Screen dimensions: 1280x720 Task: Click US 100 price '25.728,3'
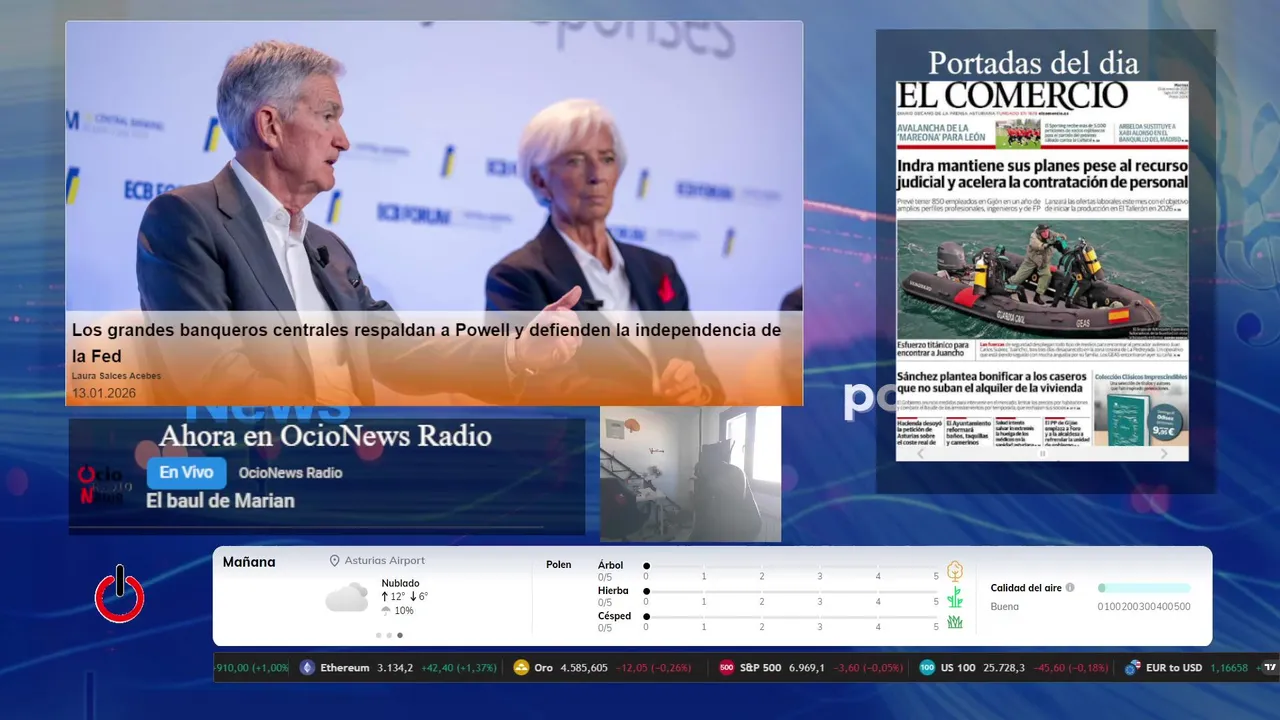click(1004, 668)
